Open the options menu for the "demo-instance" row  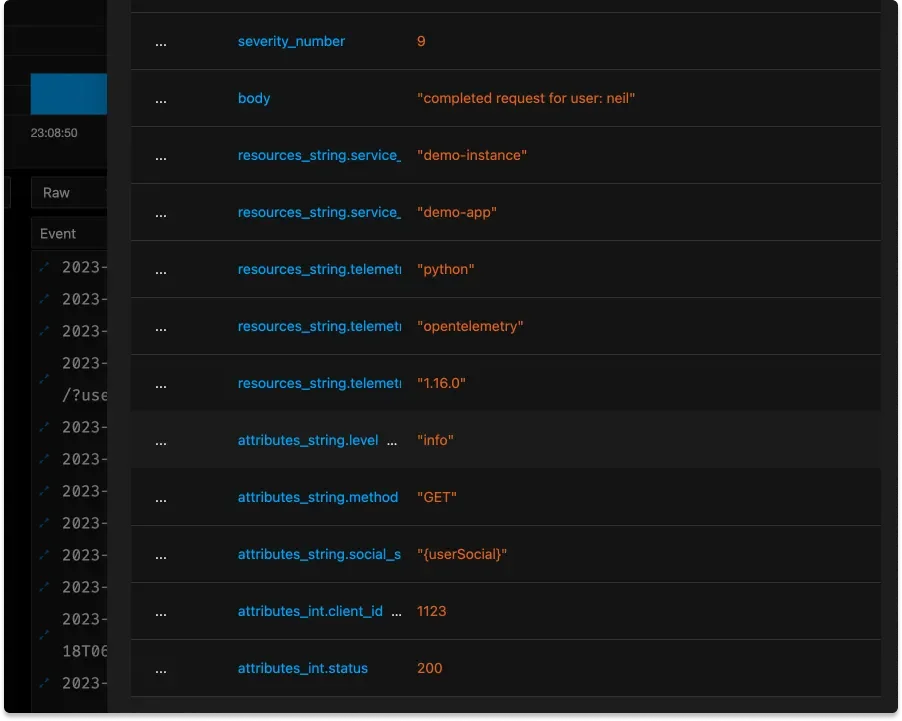[x=161, y=156]
